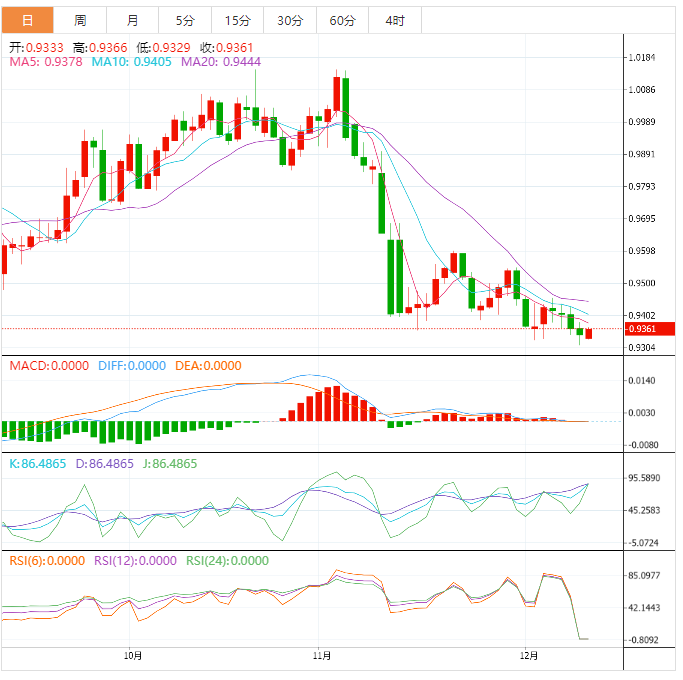Open the 5分 timeframe tab

coord(185,20)
